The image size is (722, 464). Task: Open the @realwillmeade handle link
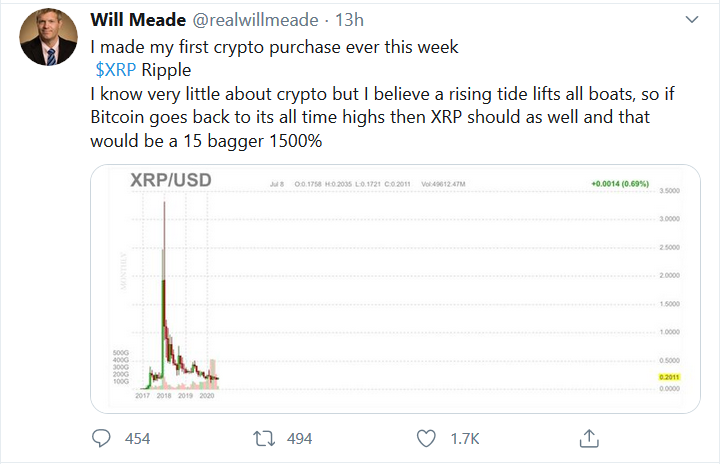pos(255,20)
